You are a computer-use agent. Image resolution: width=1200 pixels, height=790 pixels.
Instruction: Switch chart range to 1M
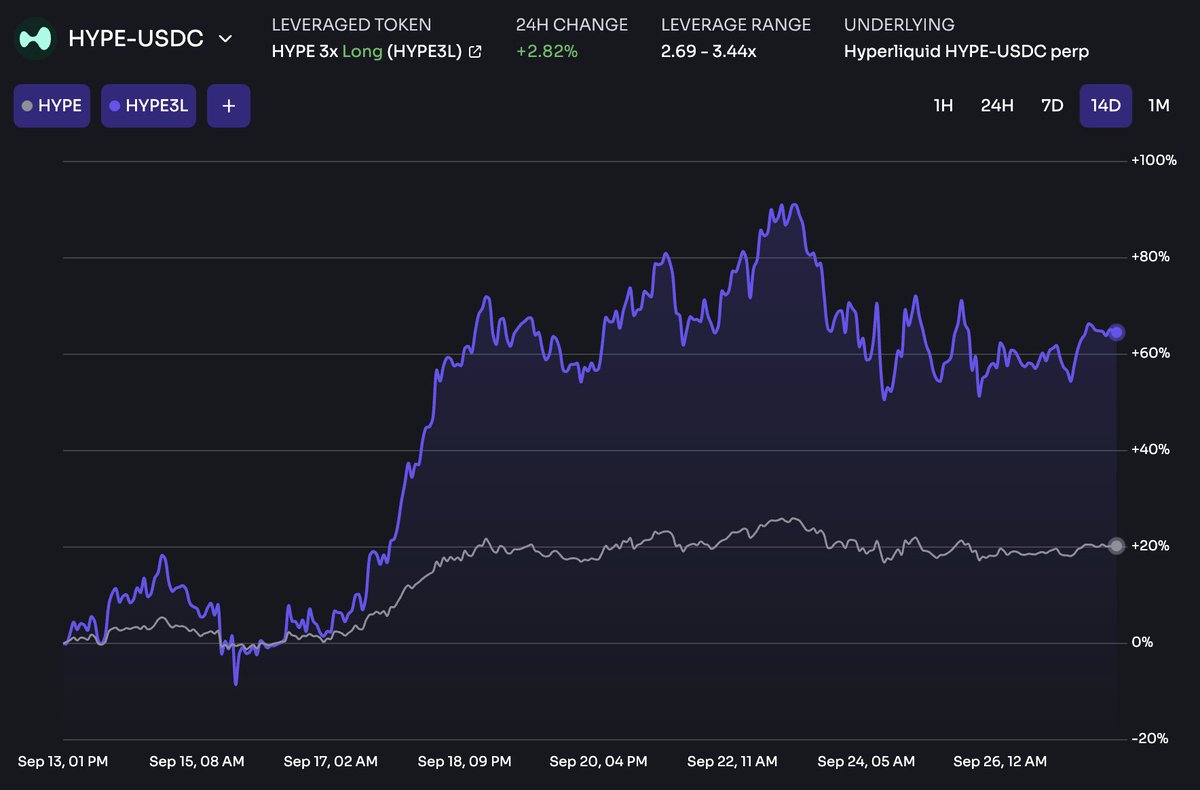1159,106
